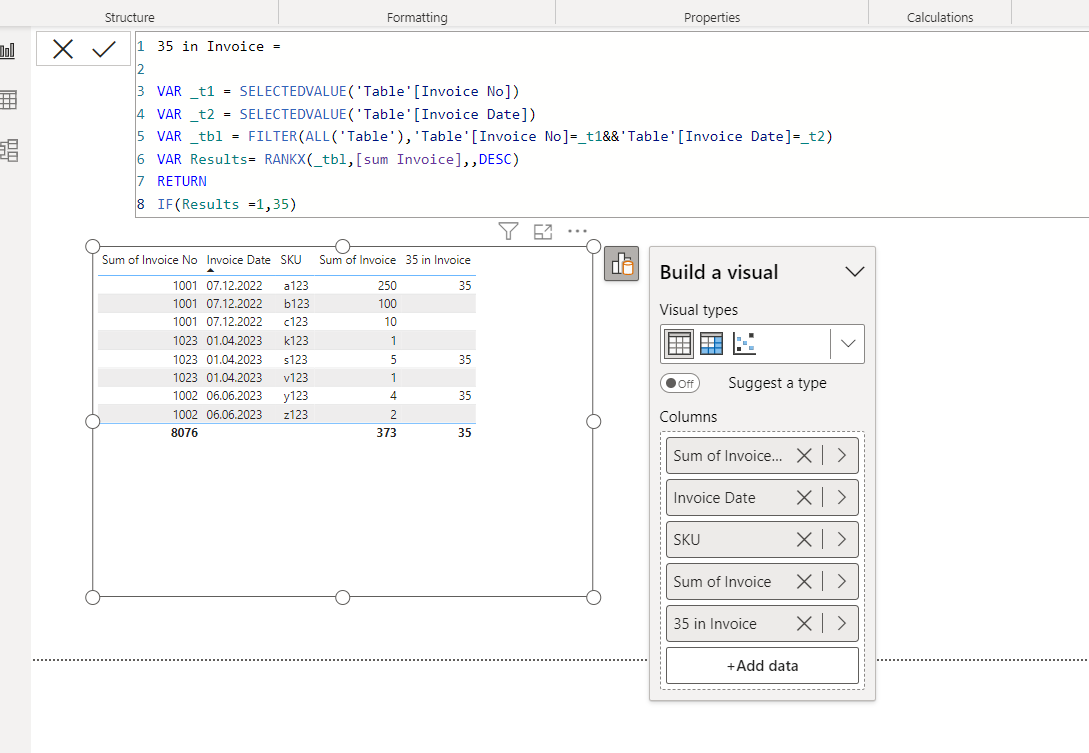Screen dimensions: 1089x753
Task: Toggle the Suggest a type switch
Action: coord(680,383)
